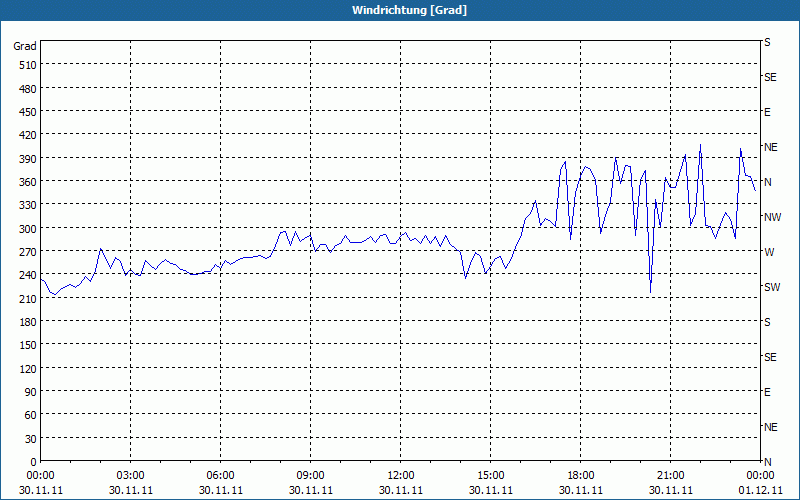800x500 pixels.
Task: Select the N compass label level with 360
Action: coord(767,182)
